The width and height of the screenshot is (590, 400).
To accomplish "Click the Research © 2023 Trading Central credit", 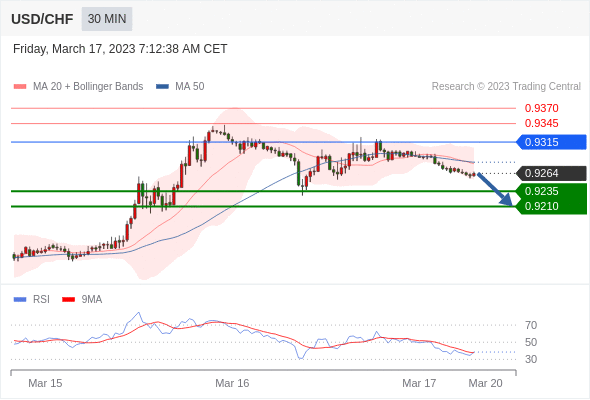I will pos(506,87).
